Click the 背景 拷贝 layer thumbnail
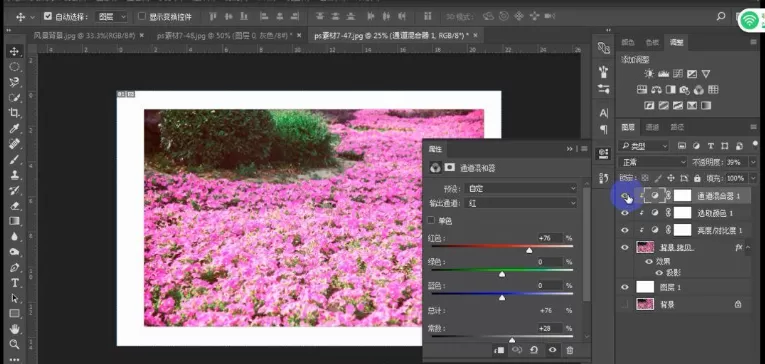765x364 pixels. pyautogui.click(x=645, y=247)
